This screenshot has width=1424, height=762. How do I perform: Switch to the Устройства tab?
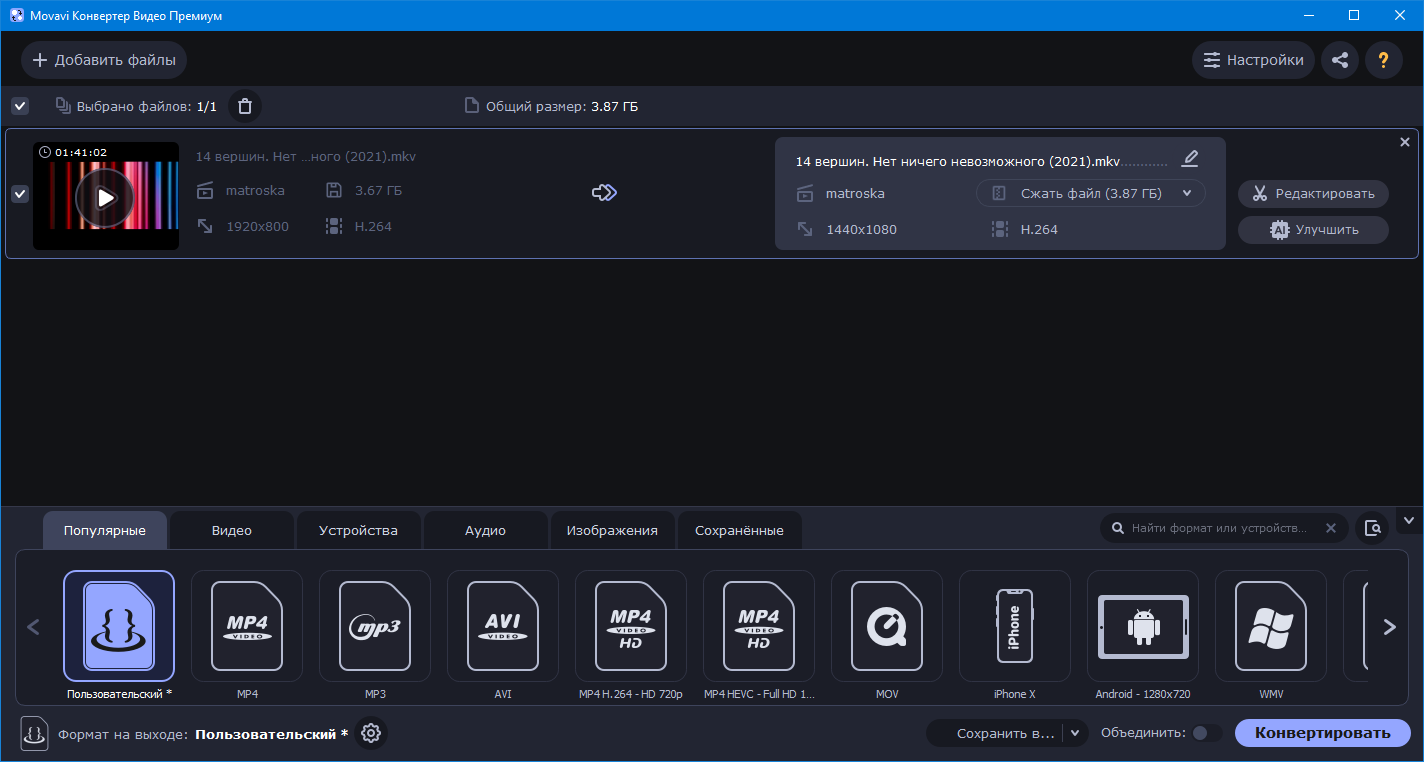click(358, 530)
